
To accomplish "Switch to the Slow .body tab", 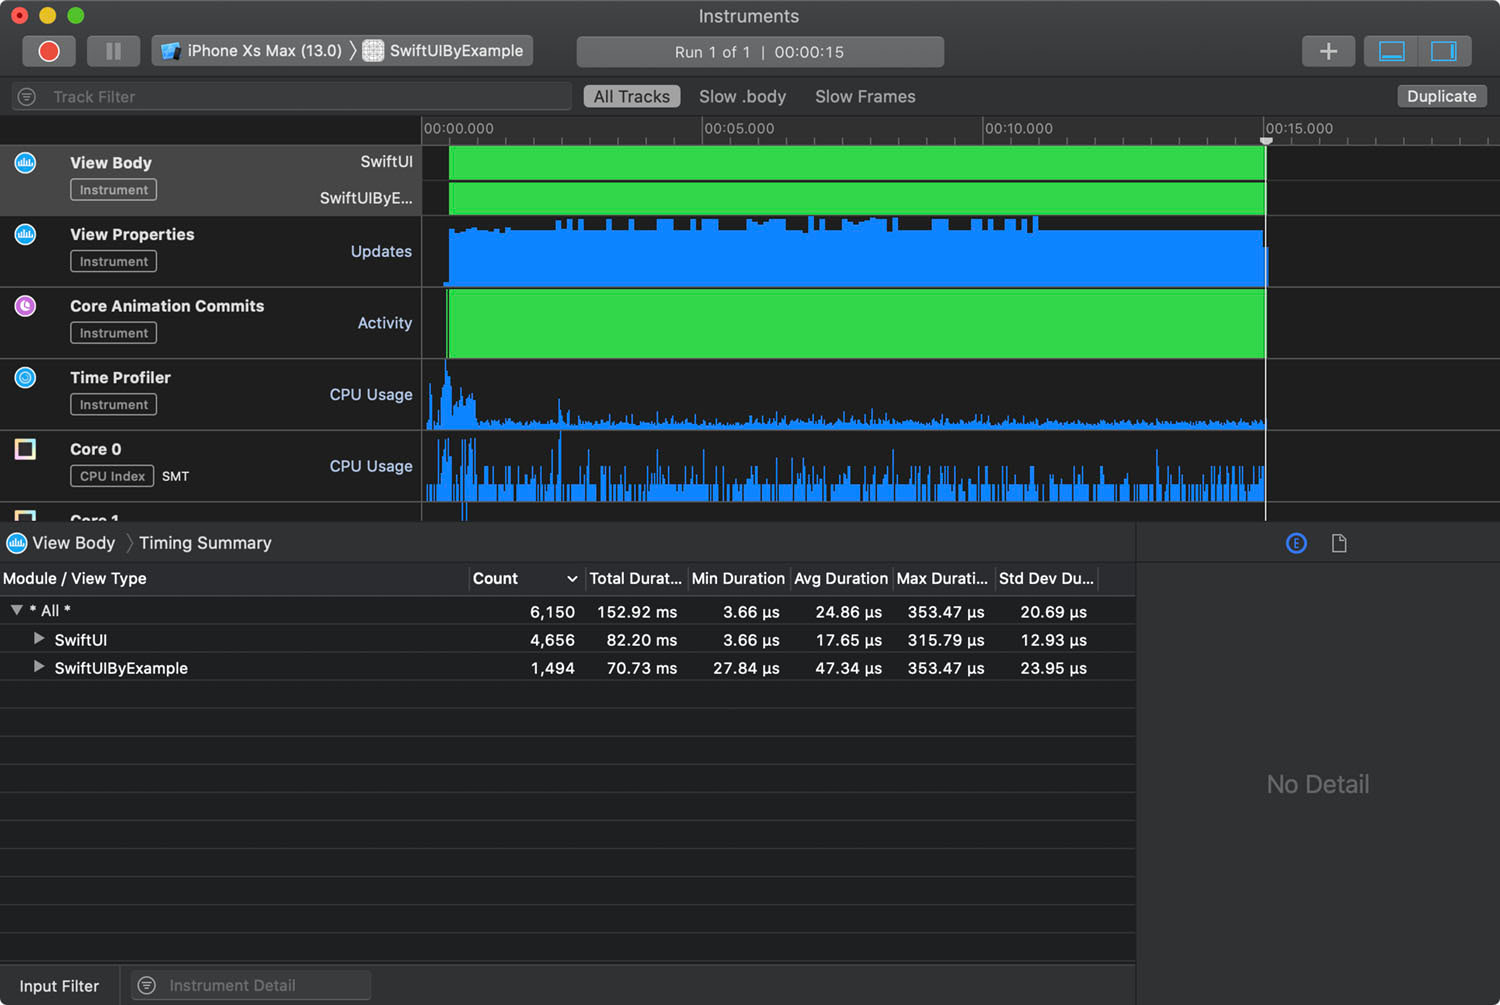I will [x=742, y=97].
